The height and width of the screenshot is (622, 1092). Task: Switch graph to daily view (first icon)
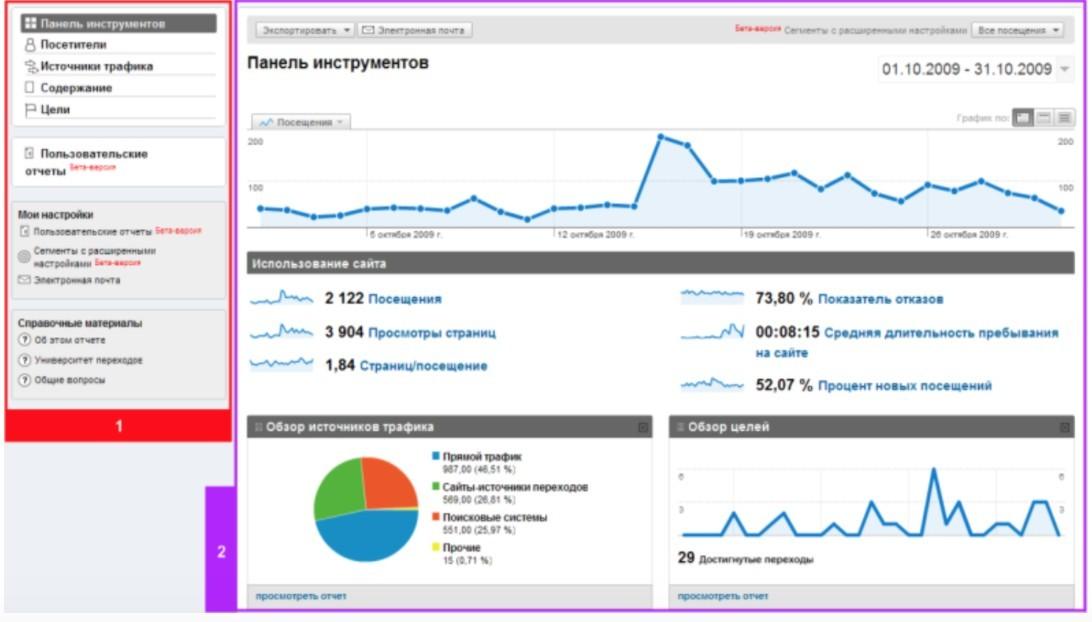[1023, 118]
